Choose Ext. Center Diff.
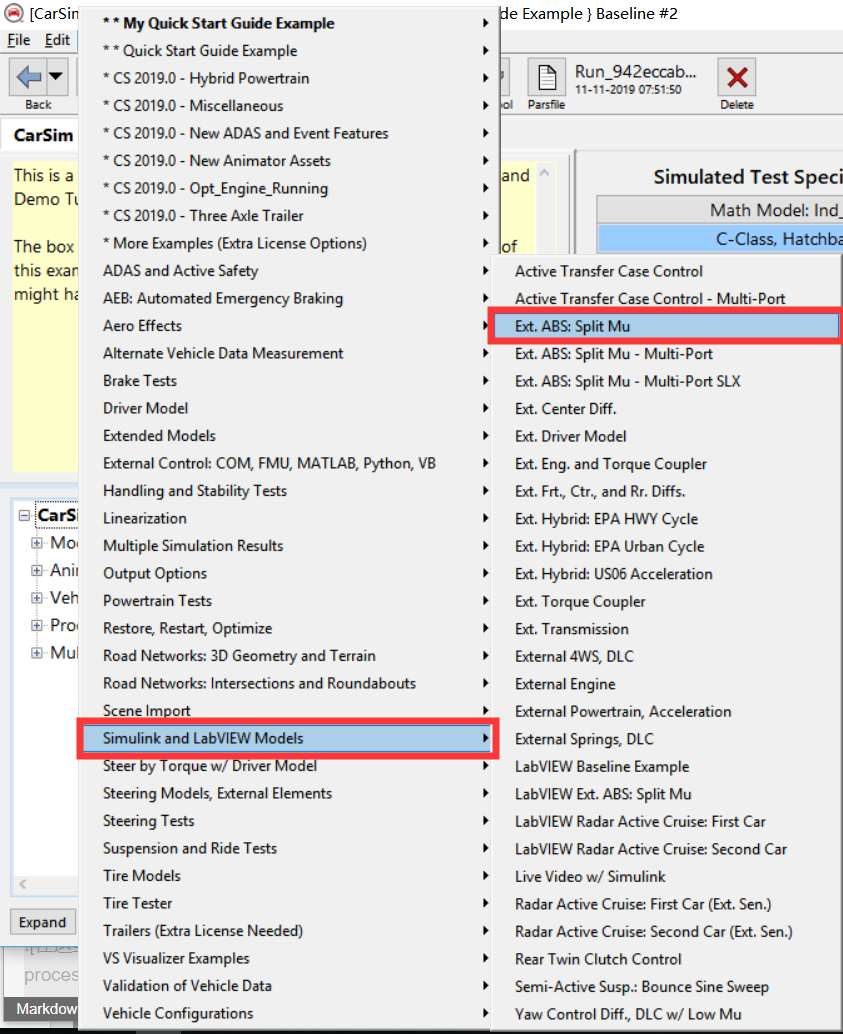843x1034 pixels. pos(668,409)
